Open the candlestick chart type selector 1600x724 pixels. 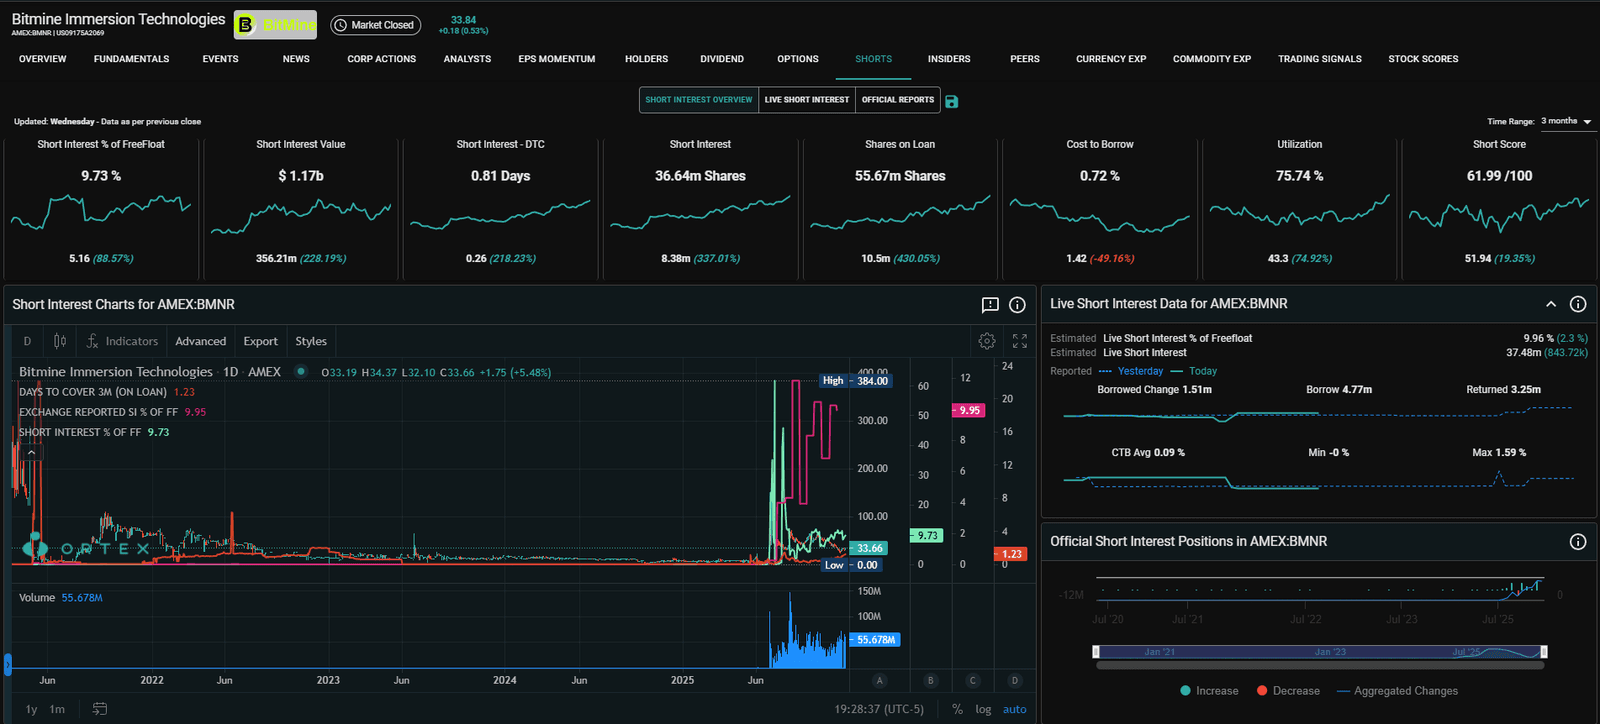[60, 341]
